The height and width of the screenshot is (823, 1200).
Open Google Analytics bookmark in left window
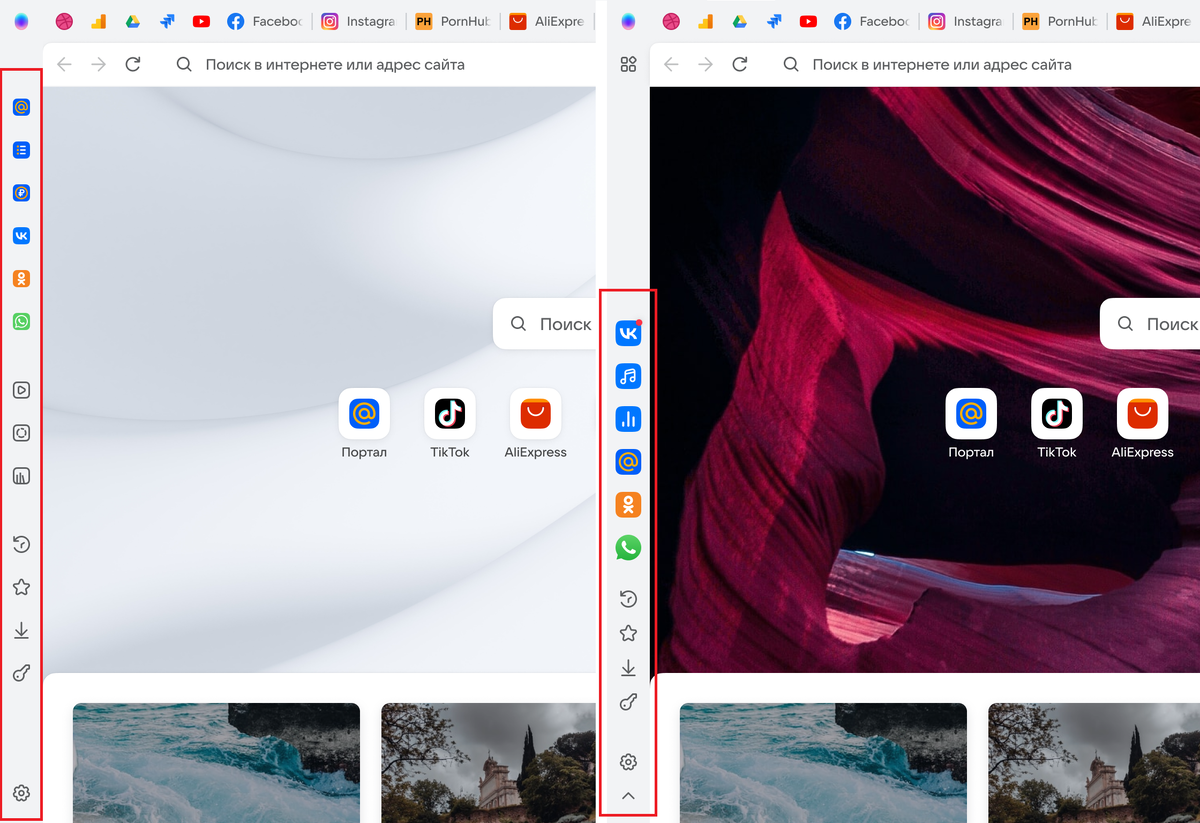click(x=98, y=21)
